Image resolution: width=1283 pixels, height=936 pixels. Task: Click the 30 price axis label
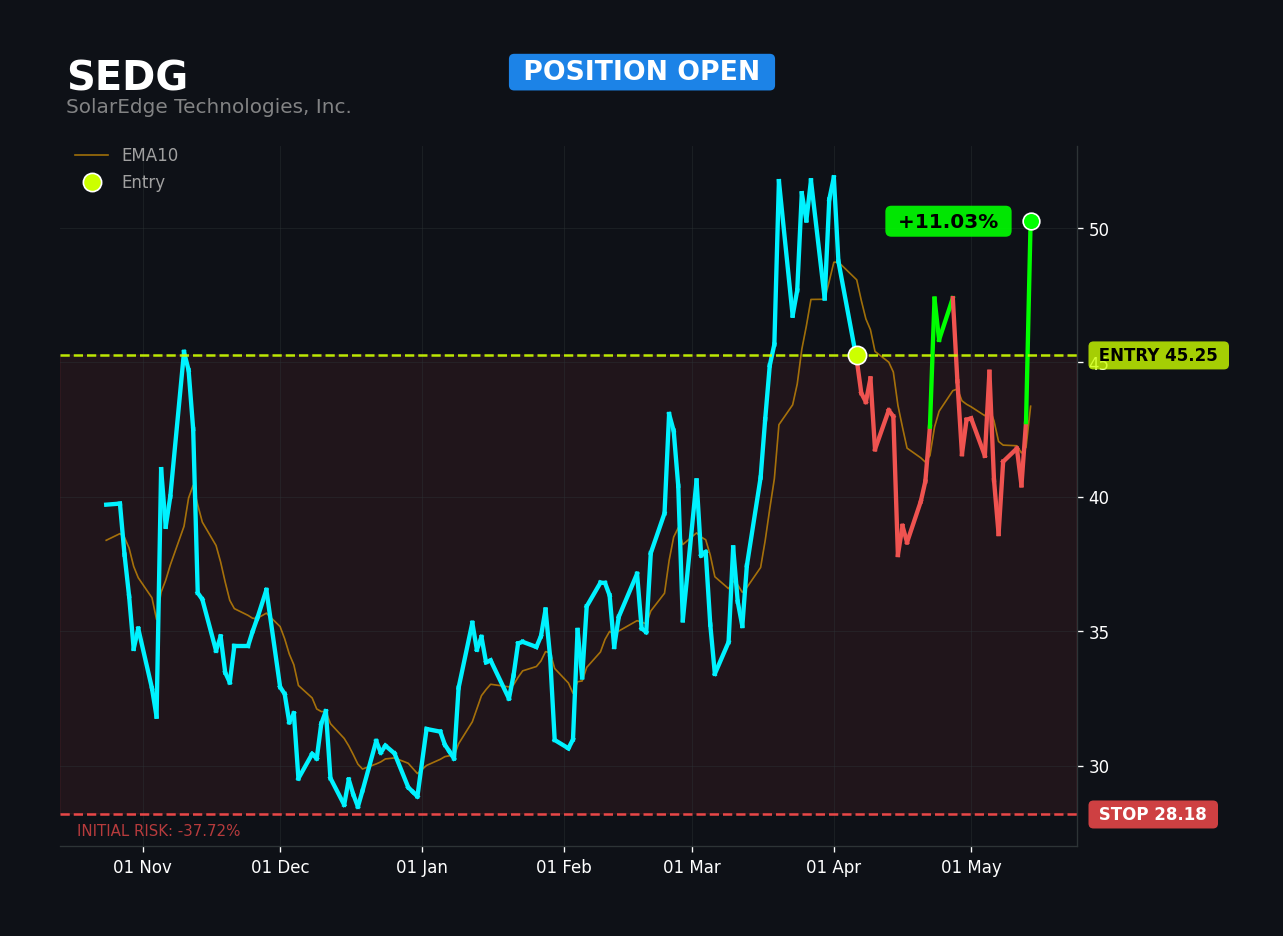1099,766
